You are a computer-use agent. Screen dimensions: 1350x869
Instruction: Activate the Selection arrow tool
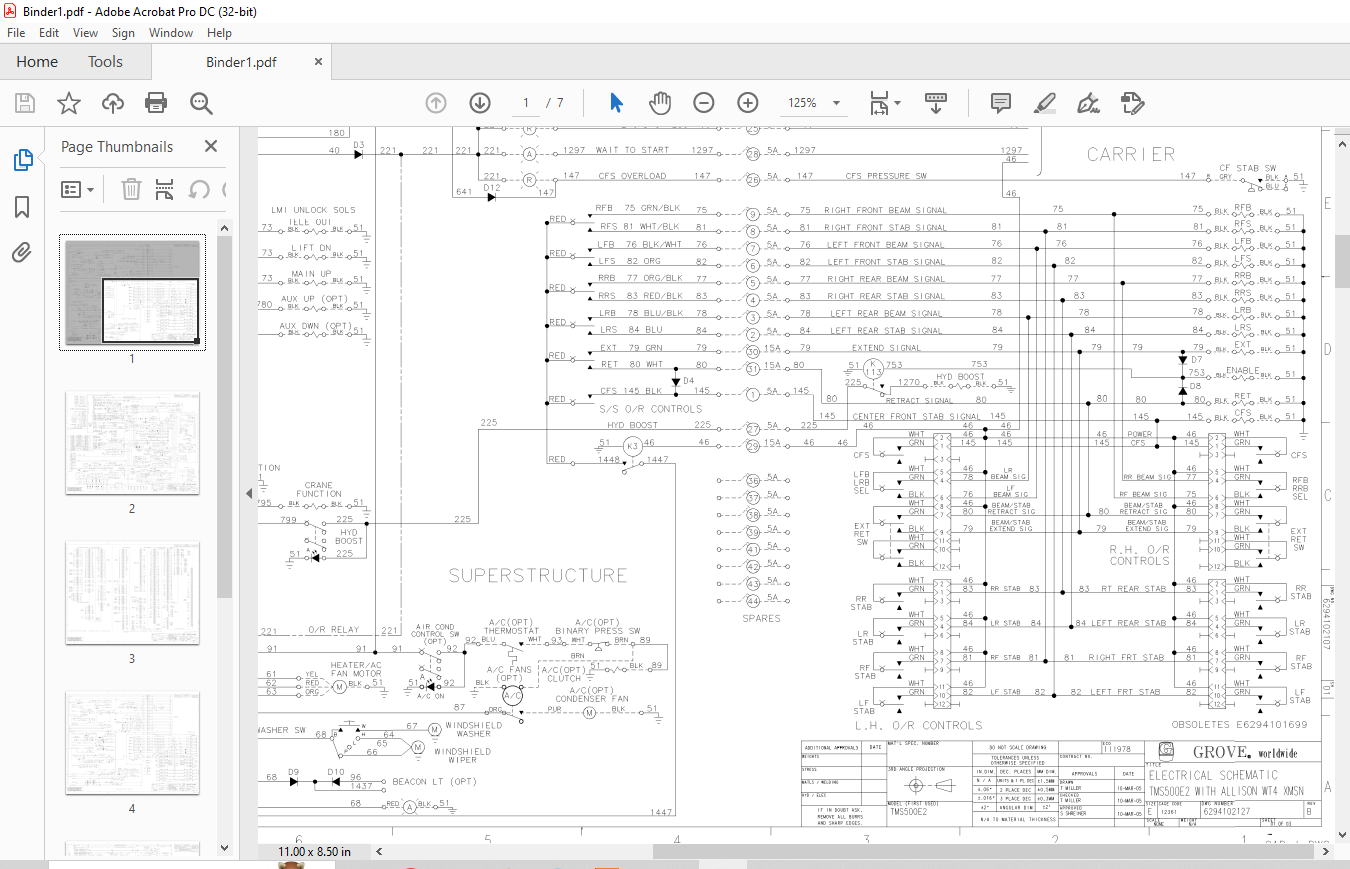(x=616, y=103)
